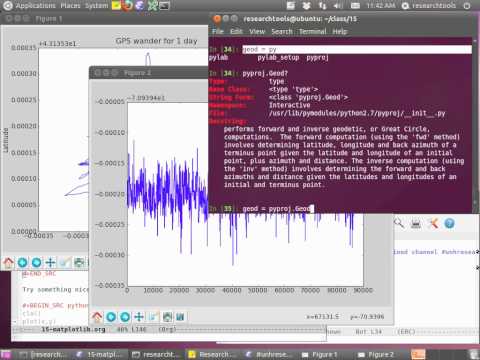The width and height of the screenshot is (480, 360).
Task: Open the Applications menu
Action: pyautogui.click(x=36, y=6)
